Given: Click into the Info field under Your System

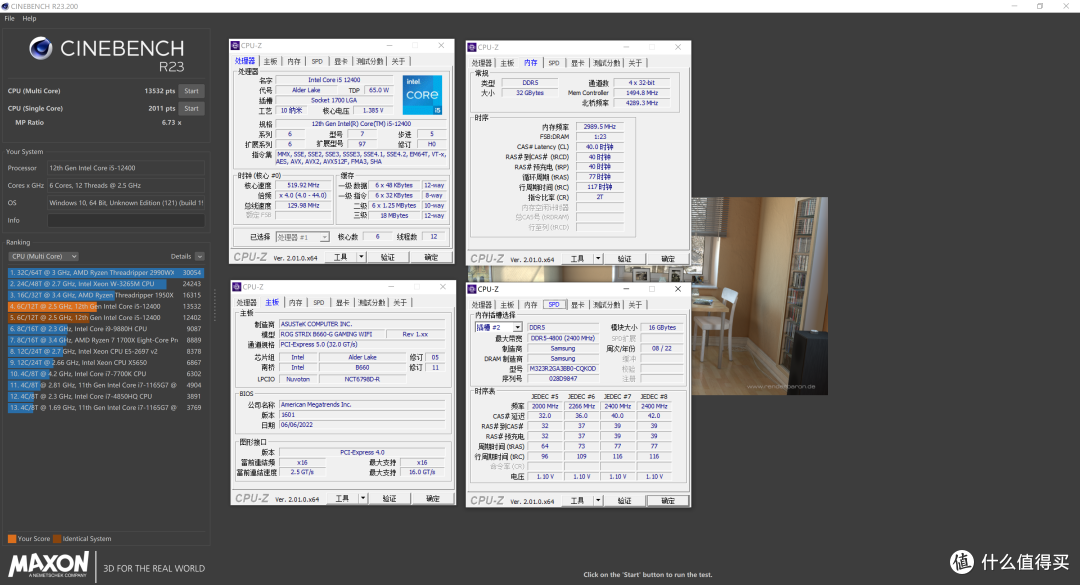Looking at the screenshot, I should pos(125,220).
